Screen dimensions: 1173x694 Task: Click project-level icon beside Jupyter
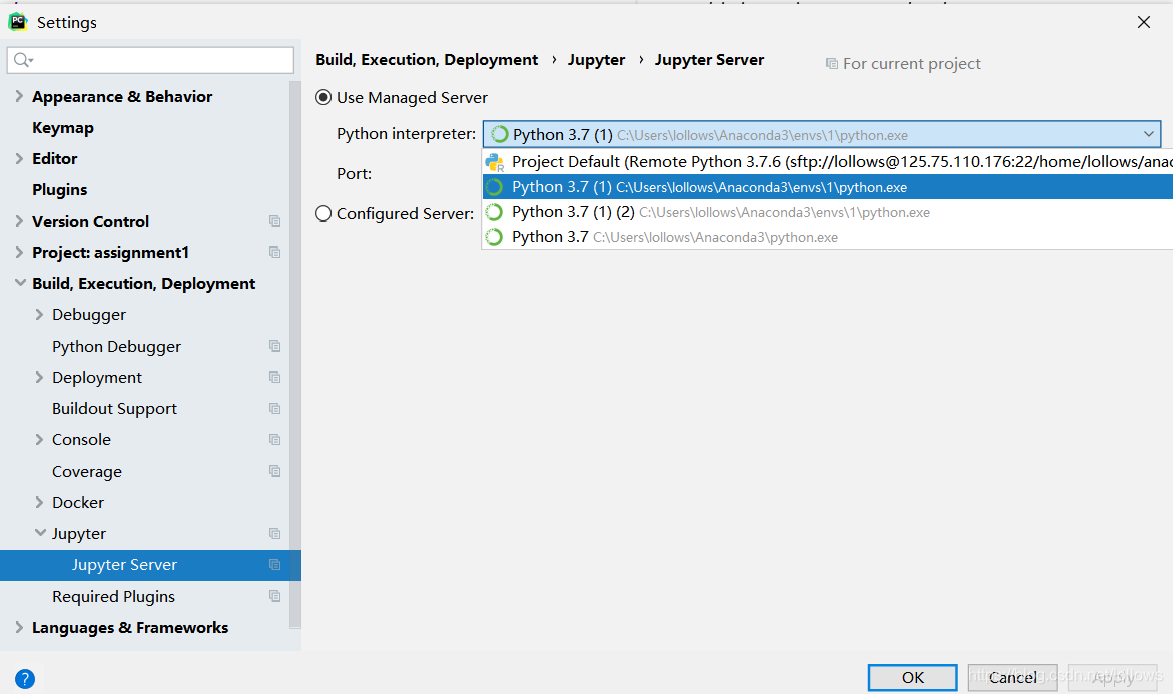[275, 534]
